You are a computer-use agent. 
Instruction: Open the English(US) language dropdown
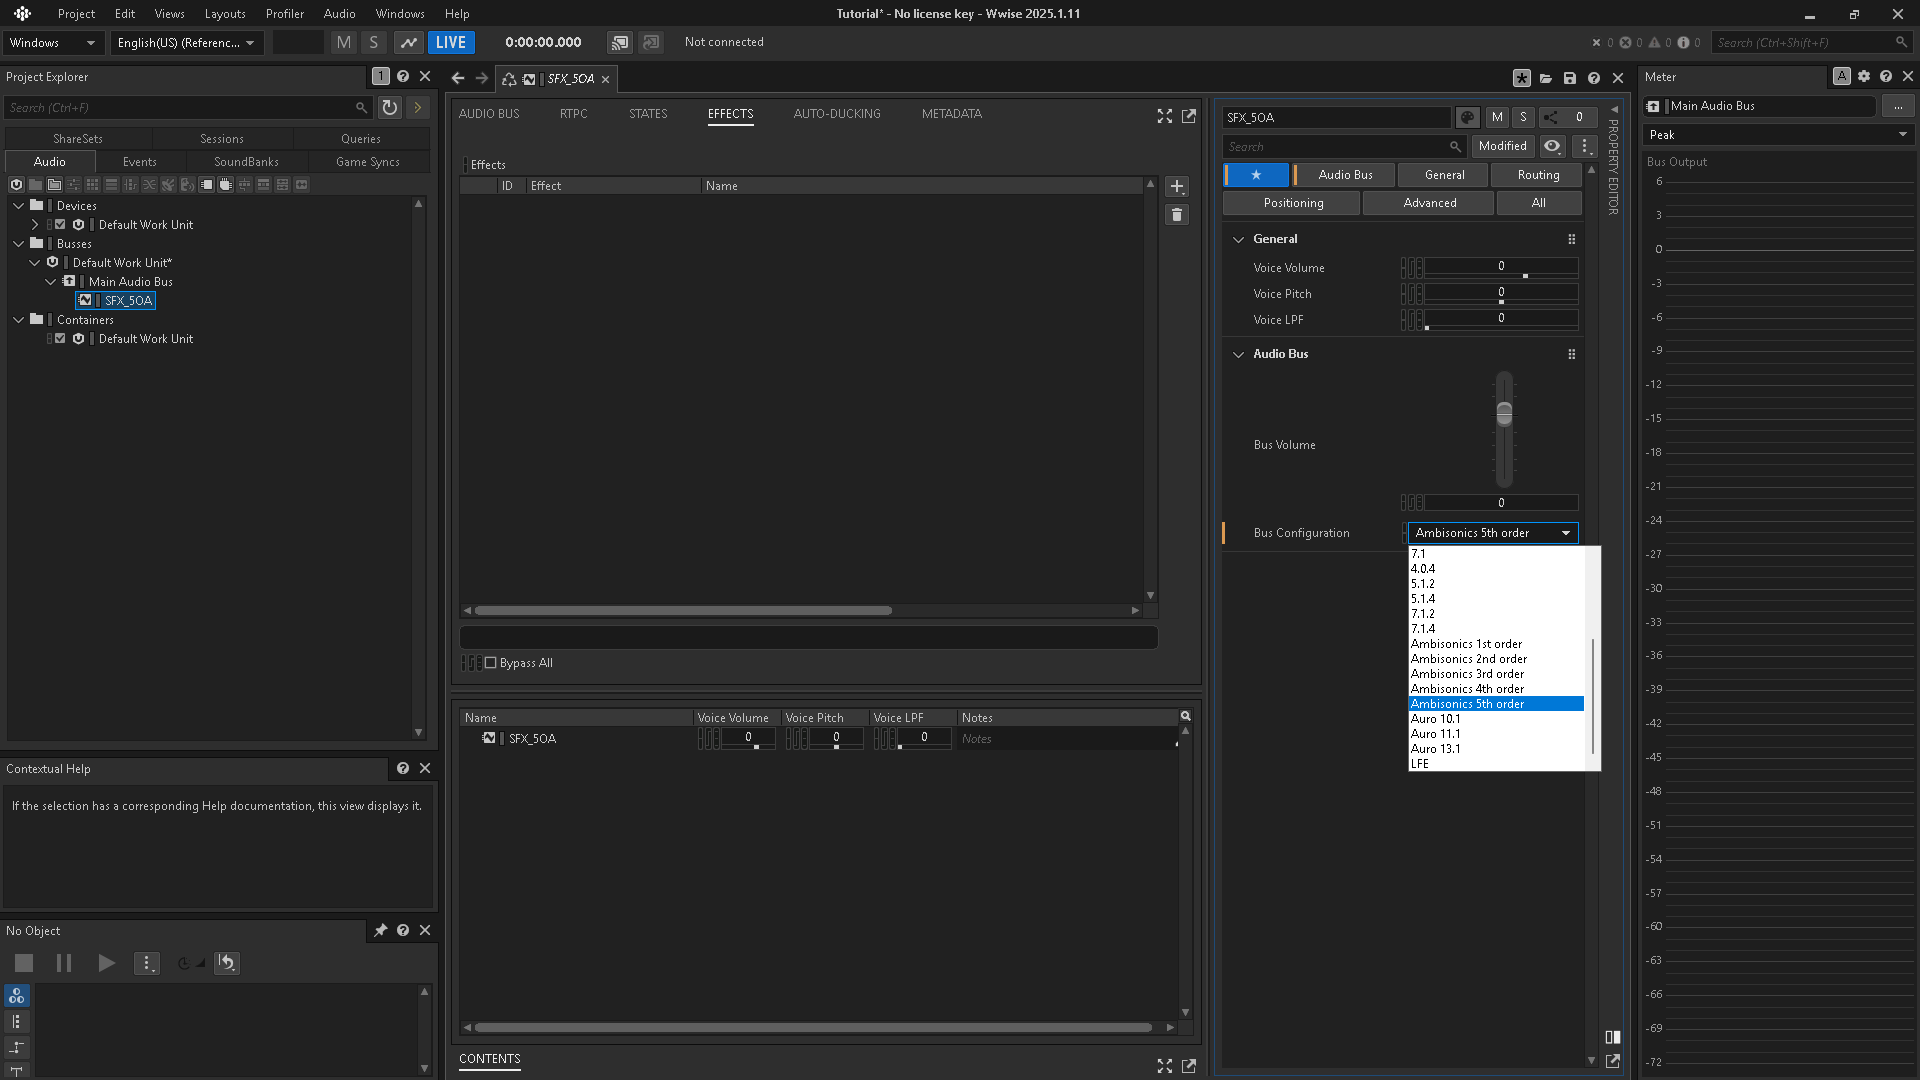tap(186, 42)
